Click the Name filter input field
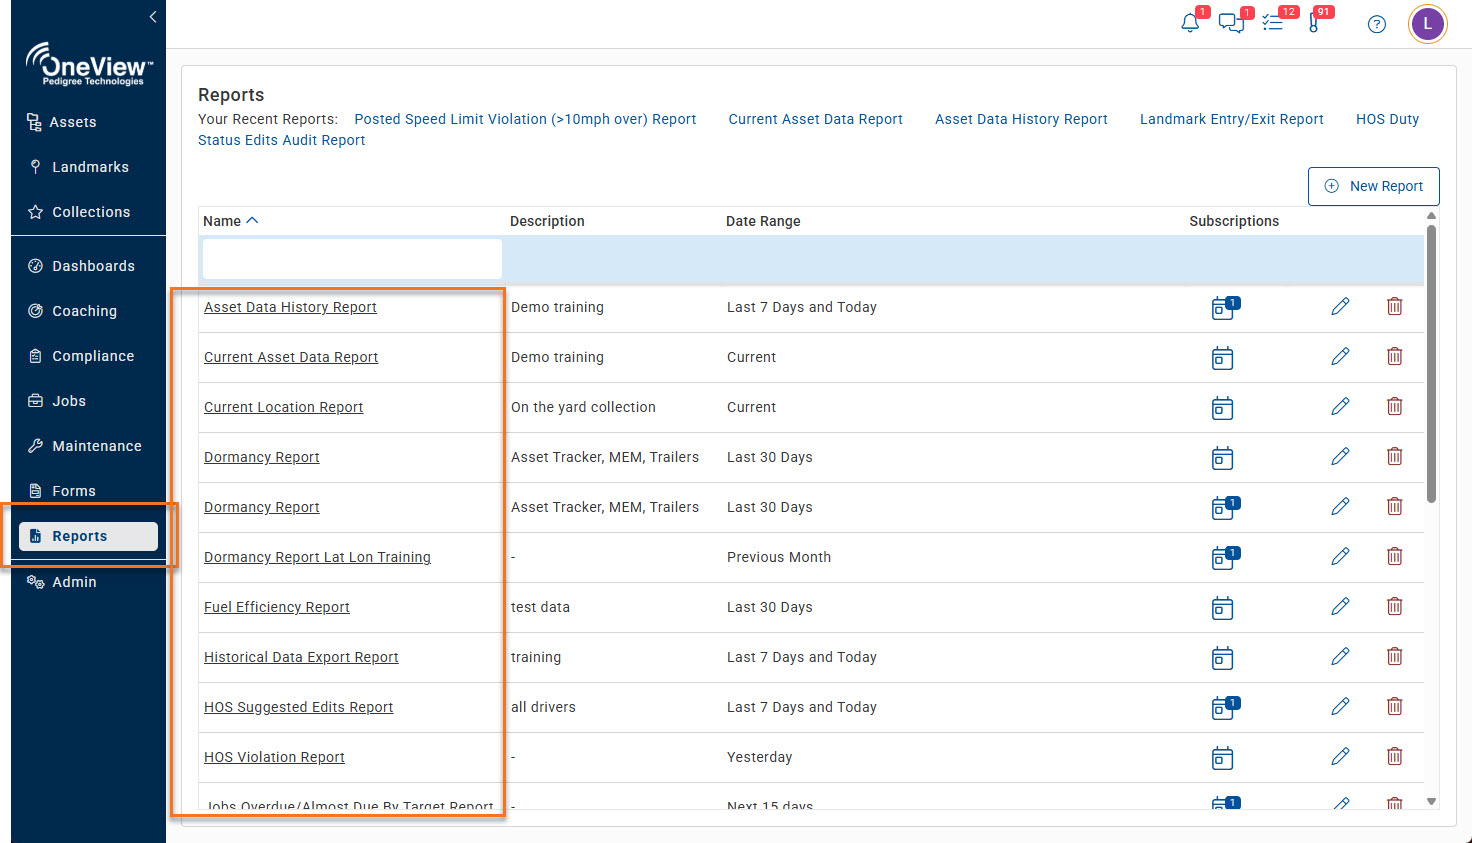 [x=352, y=259]
